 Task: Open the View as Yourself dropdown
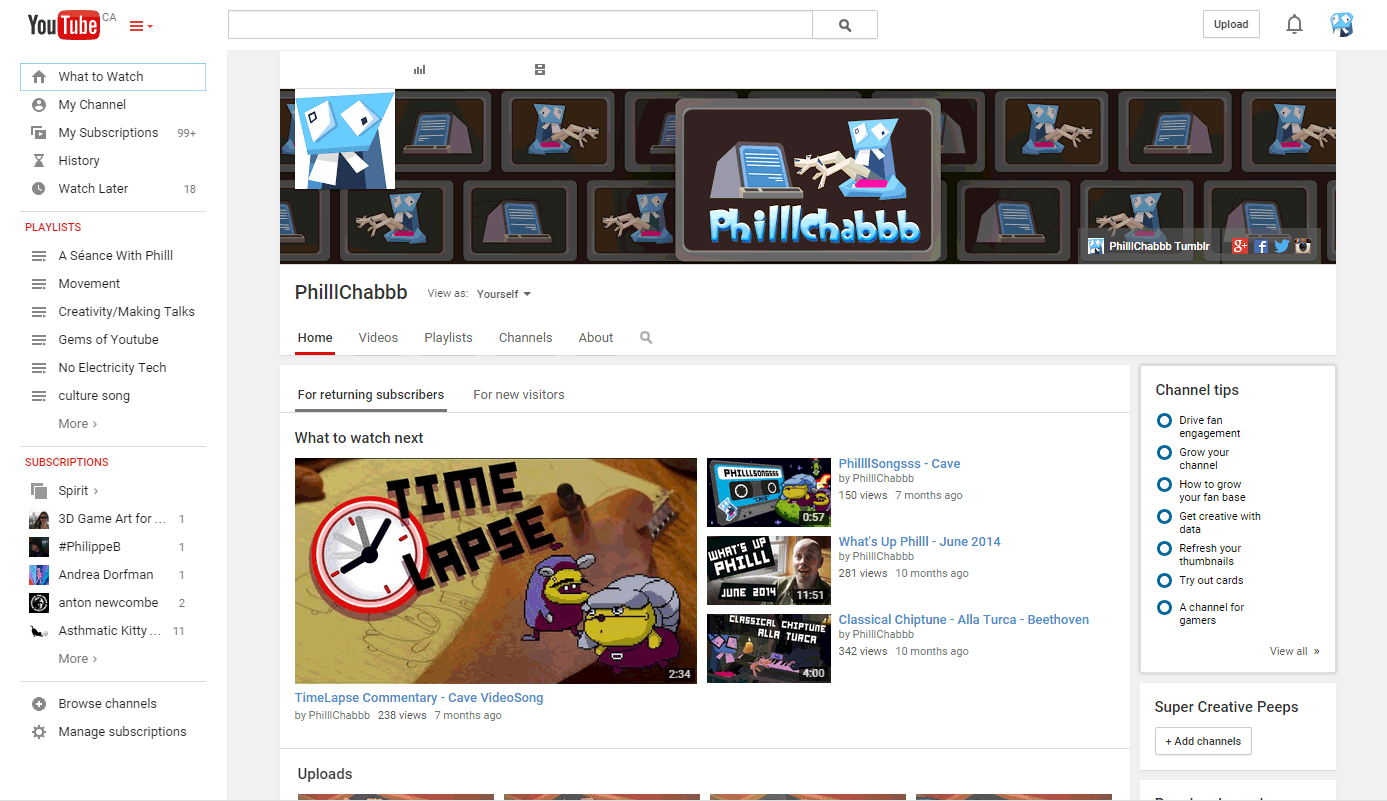click(x=503, y=294)
